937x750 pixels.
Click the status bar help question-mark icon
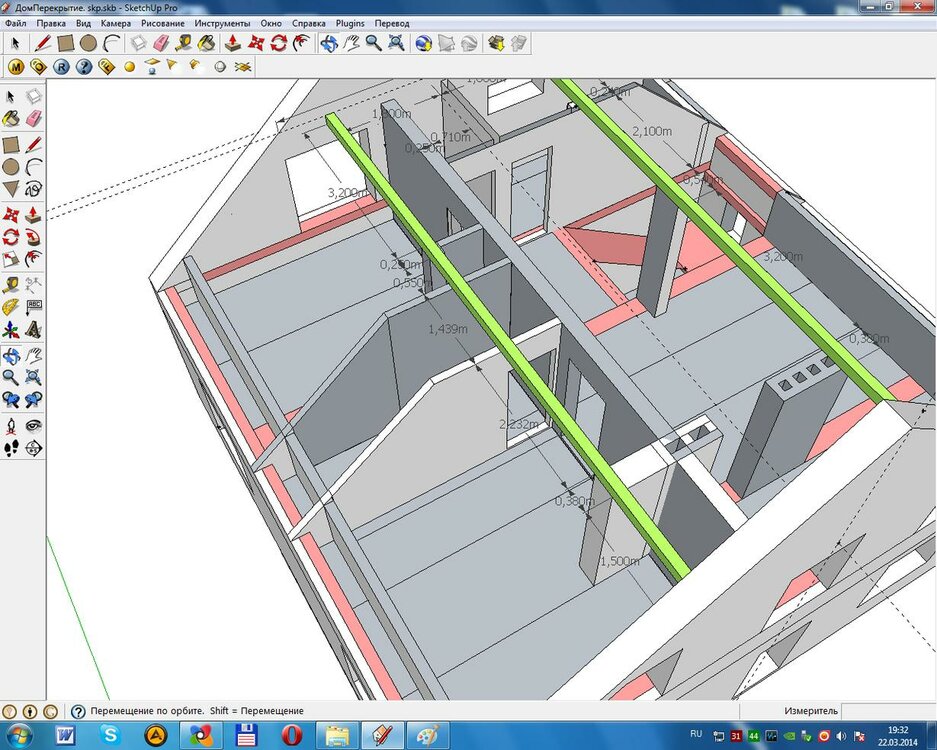point(78,711)
